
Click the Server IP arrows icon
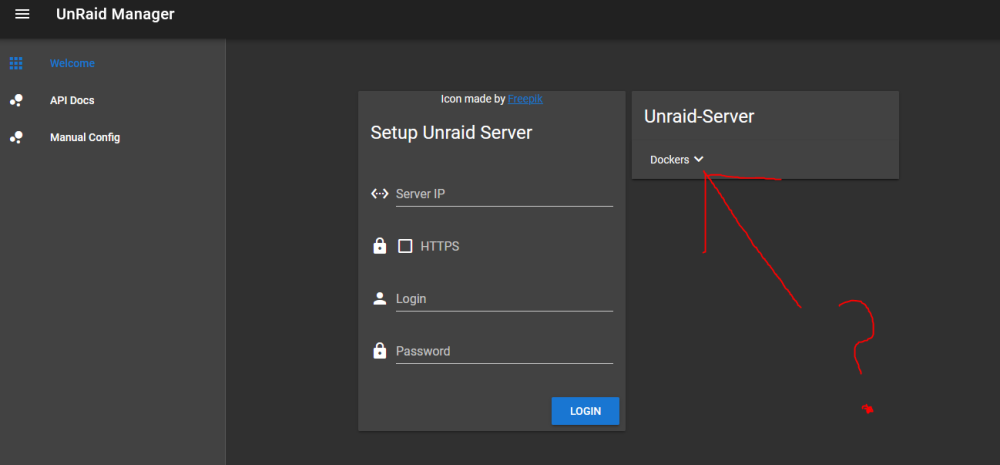point(379,194)
